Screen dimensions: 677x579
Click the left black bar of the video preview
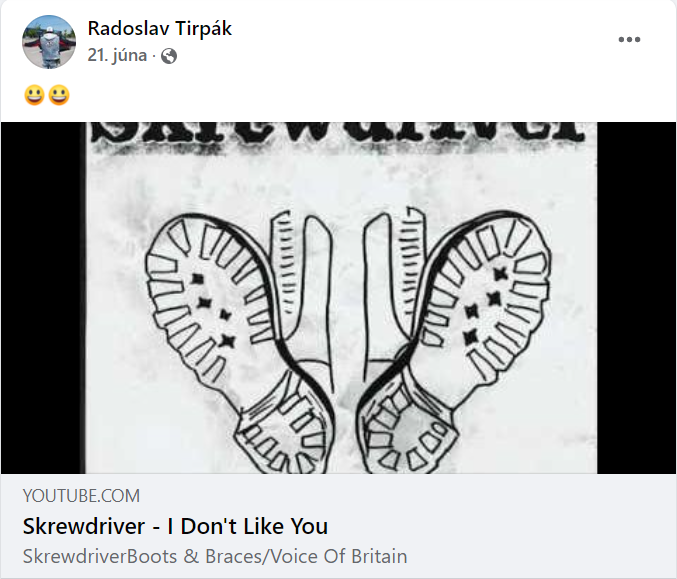pyautogui.click(x=42, y=298)
